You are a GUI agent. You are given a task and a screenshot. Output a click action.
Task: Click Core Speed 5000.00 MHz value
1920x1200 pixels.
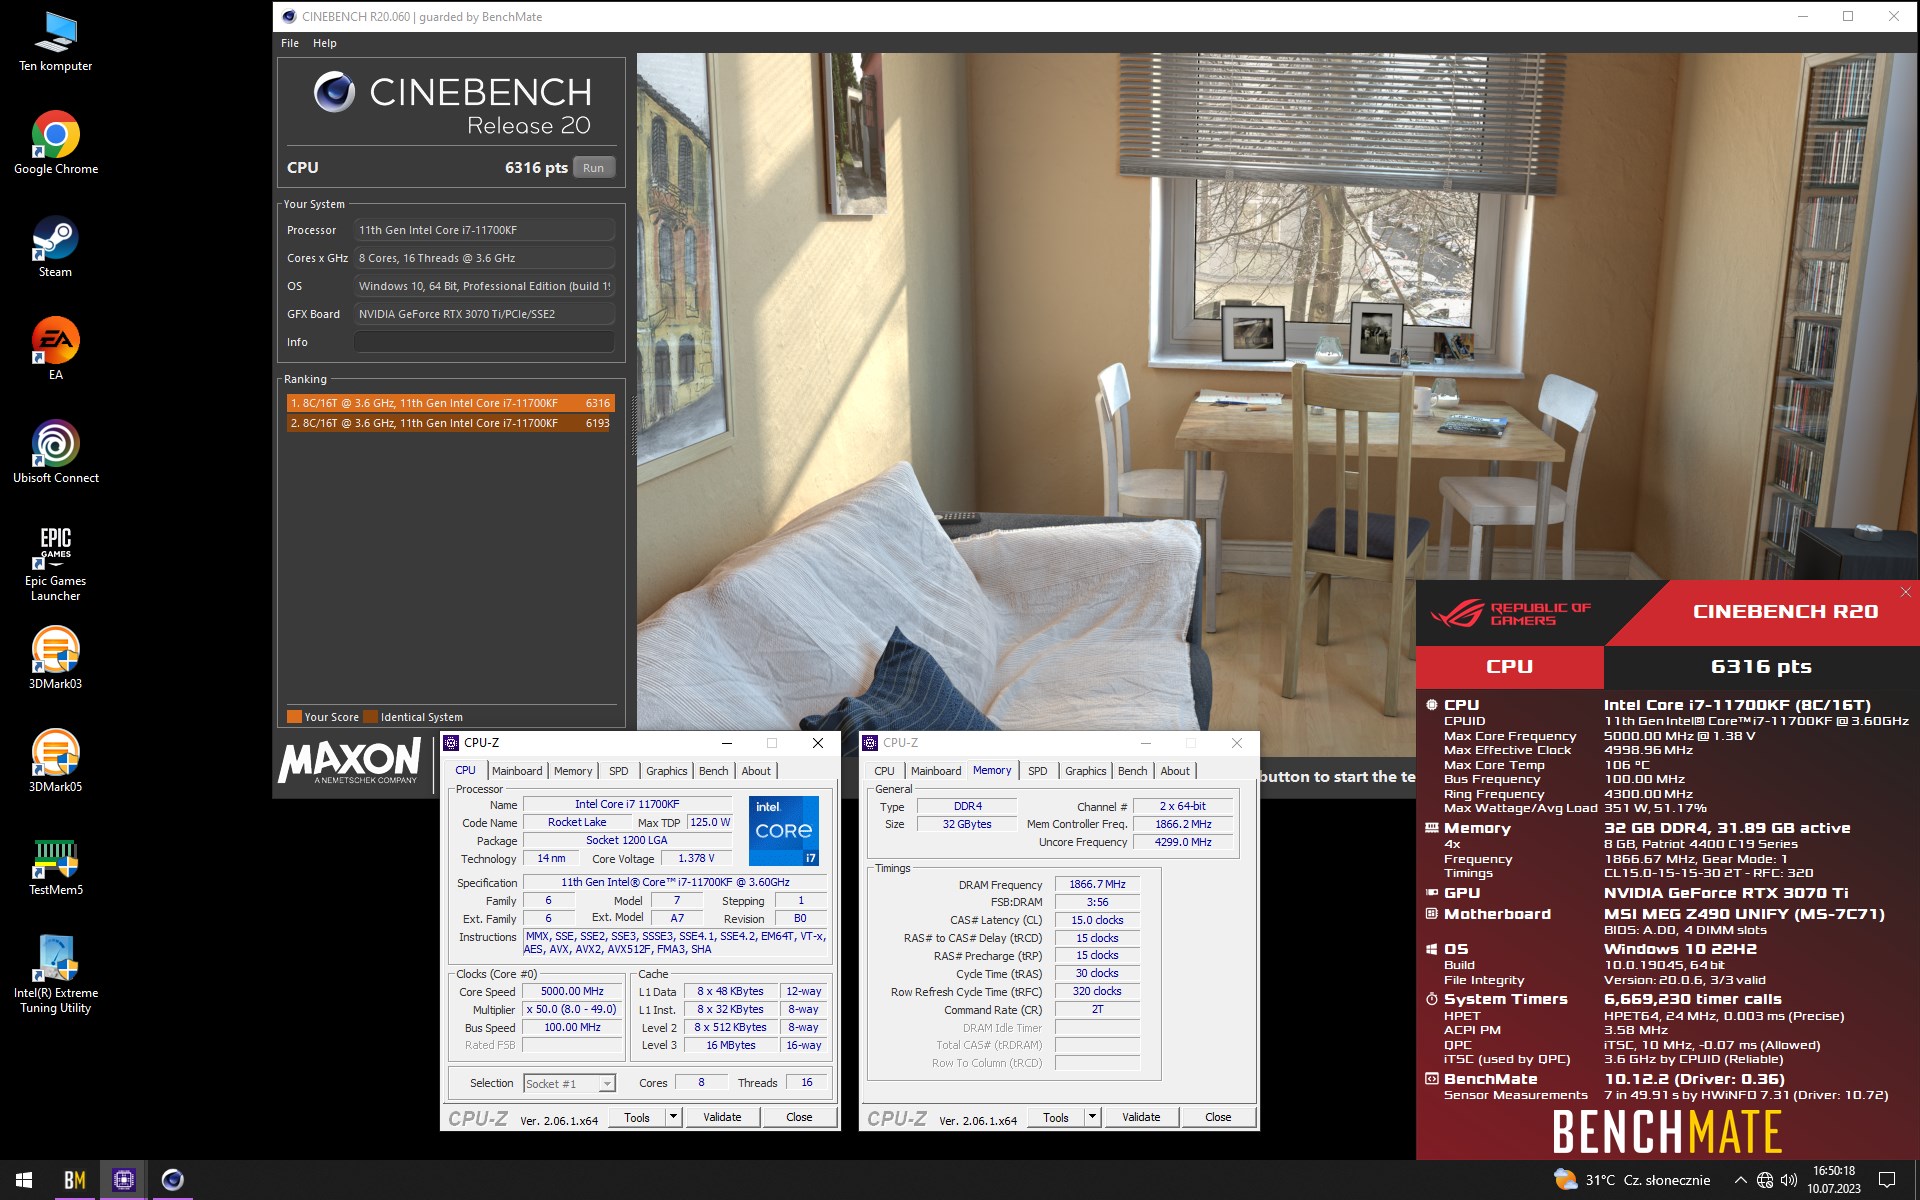point(572,991)
